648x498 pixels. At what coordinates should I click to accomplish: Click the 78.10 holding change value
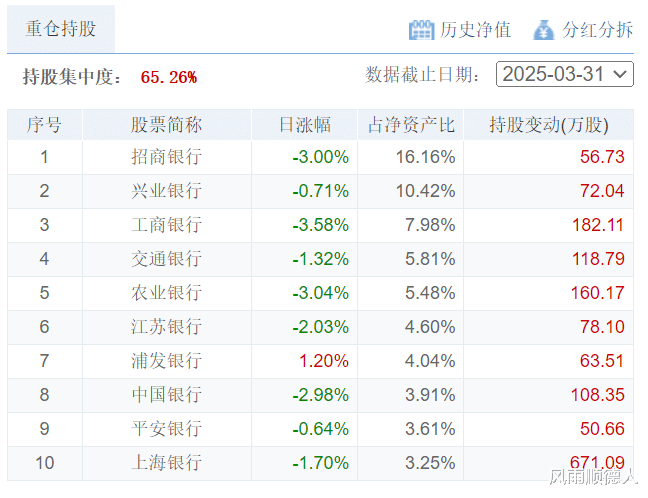point(602,327)
